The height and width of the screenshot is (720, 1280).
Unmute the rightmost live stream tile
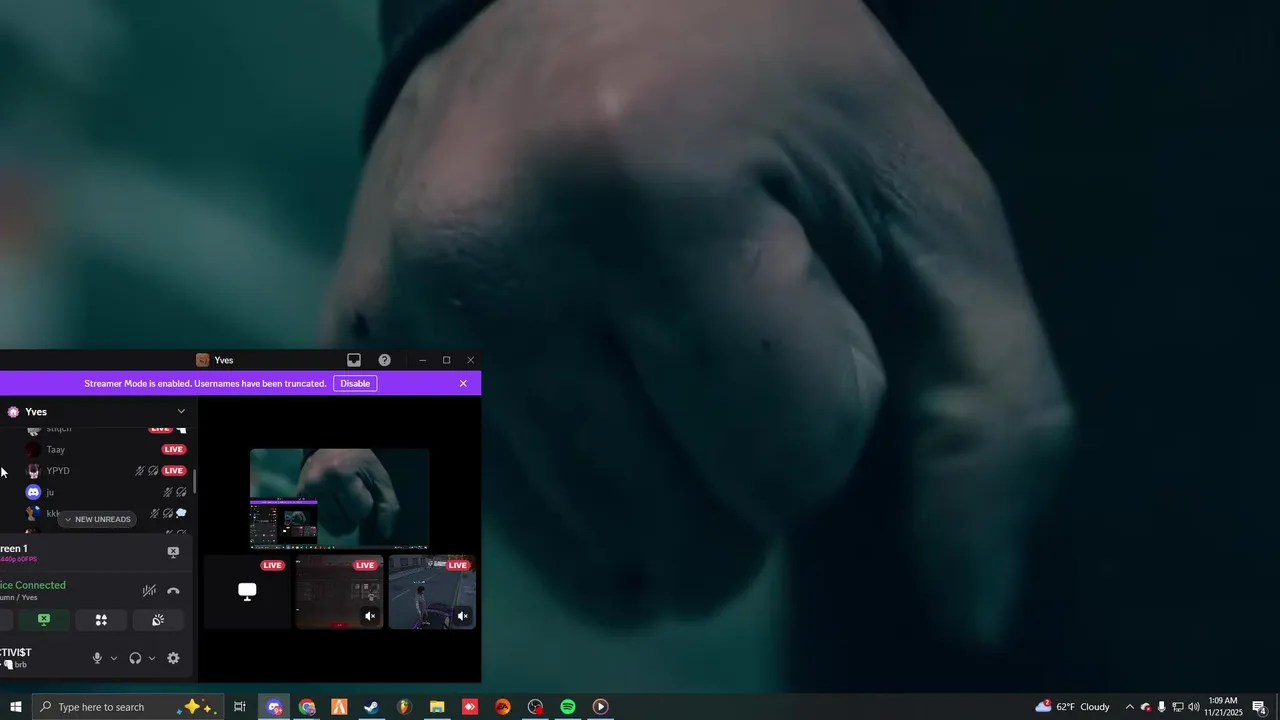coord(463,616)
